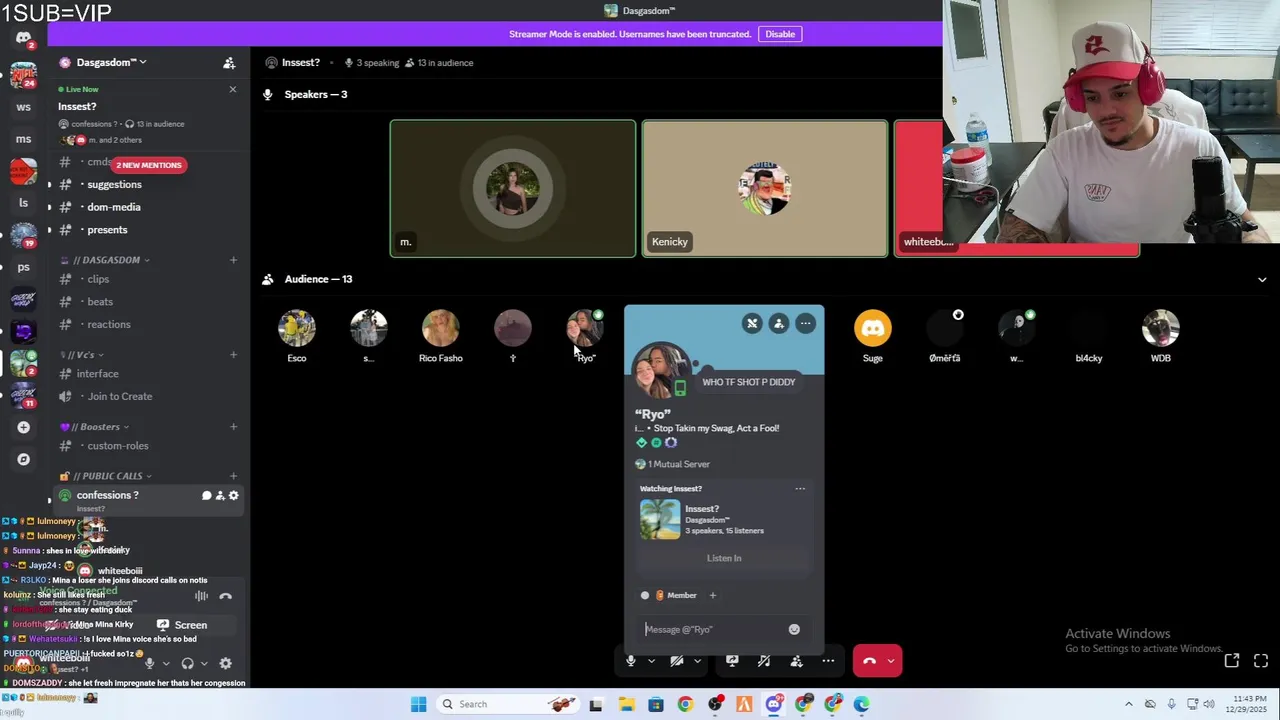Open the 'ls' server in sidebar
The width and height of the screenshot is (1280, 720).
tap(23, 203)
